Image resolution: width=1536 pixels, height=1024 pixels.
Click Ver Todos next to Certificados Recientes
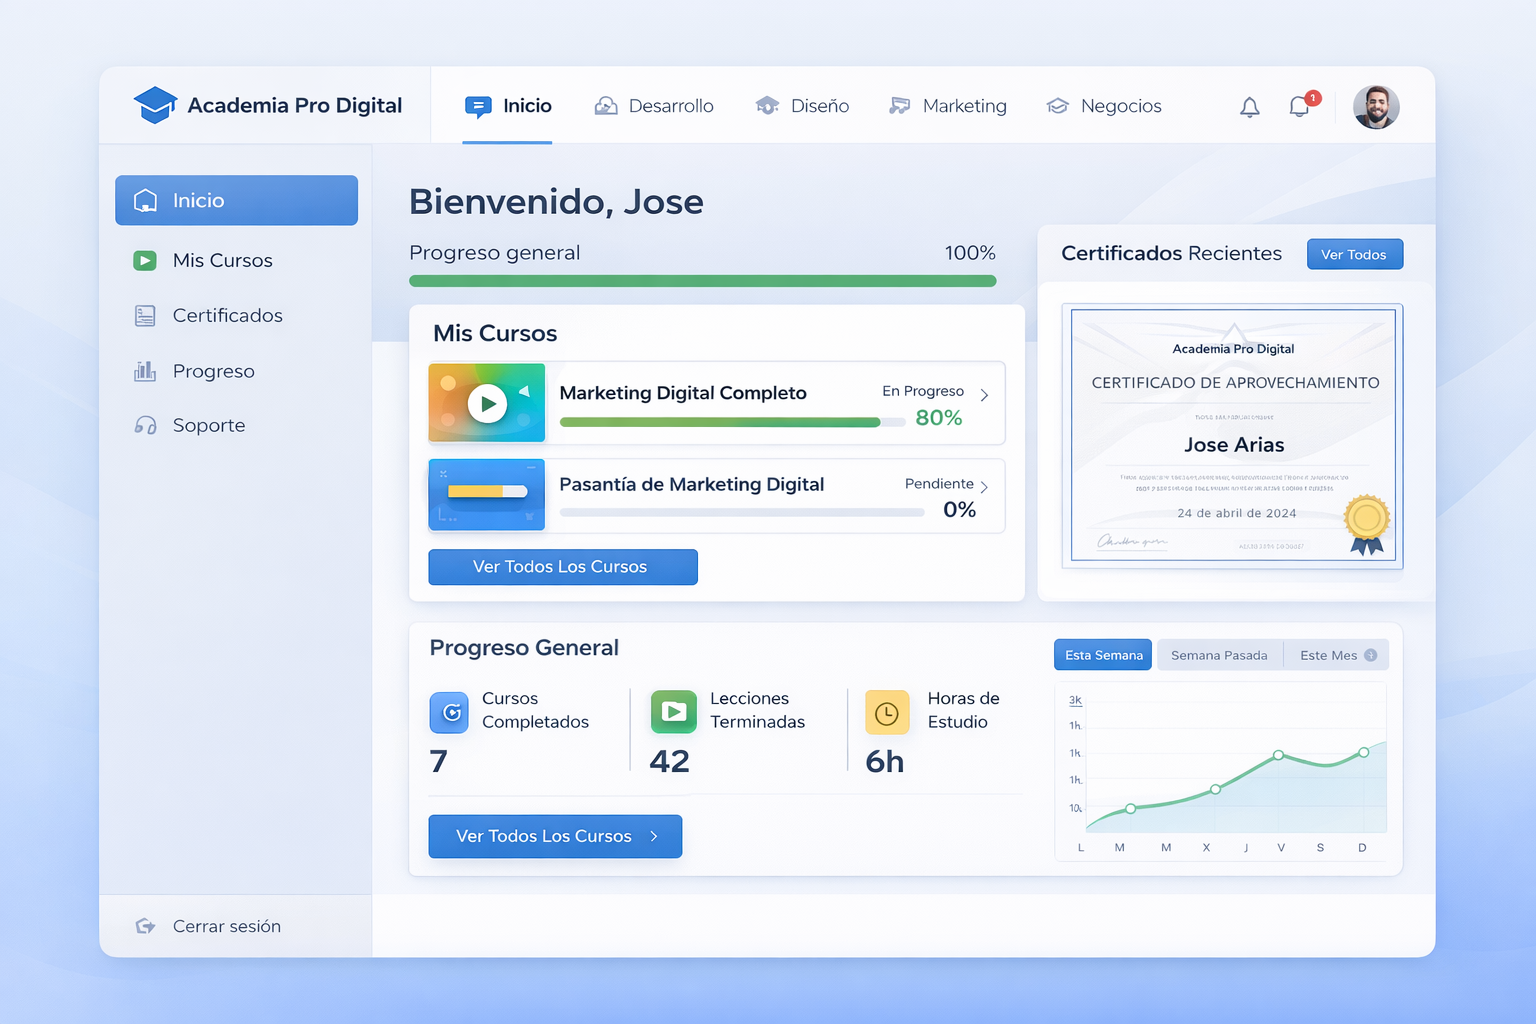point(1354,254)
